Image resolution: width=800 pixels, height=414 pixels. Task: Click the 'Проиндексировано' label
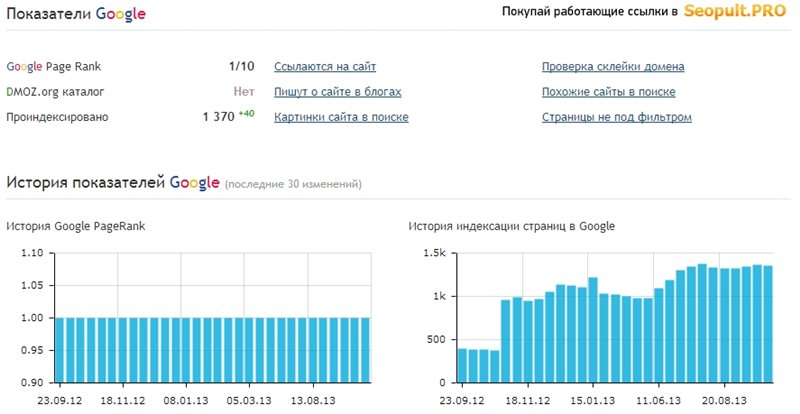pyautogui.click(x=57, y=117)
